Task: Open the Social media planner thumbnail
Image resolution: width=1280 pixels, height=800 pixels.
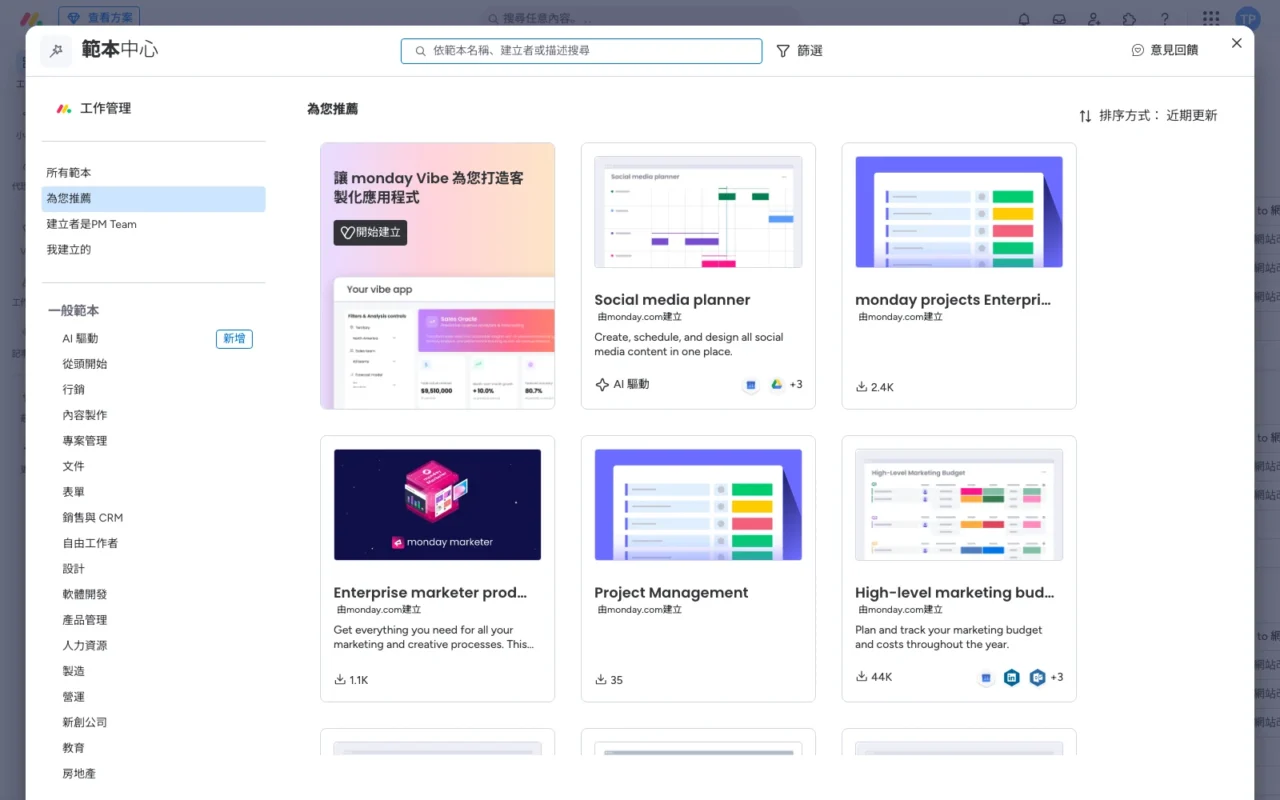Action: [x=698, y=212]
